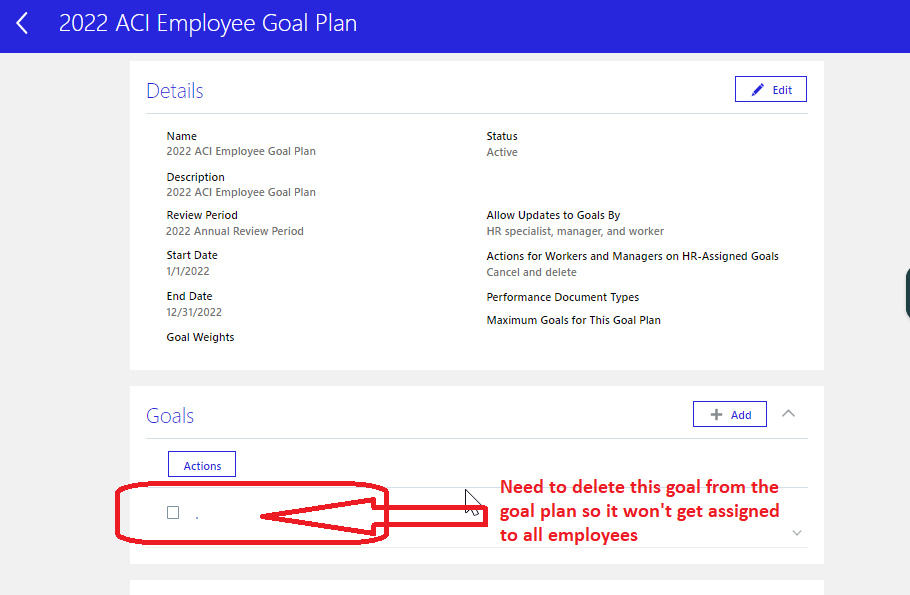Open the goal named with a dot

point(197,517)
